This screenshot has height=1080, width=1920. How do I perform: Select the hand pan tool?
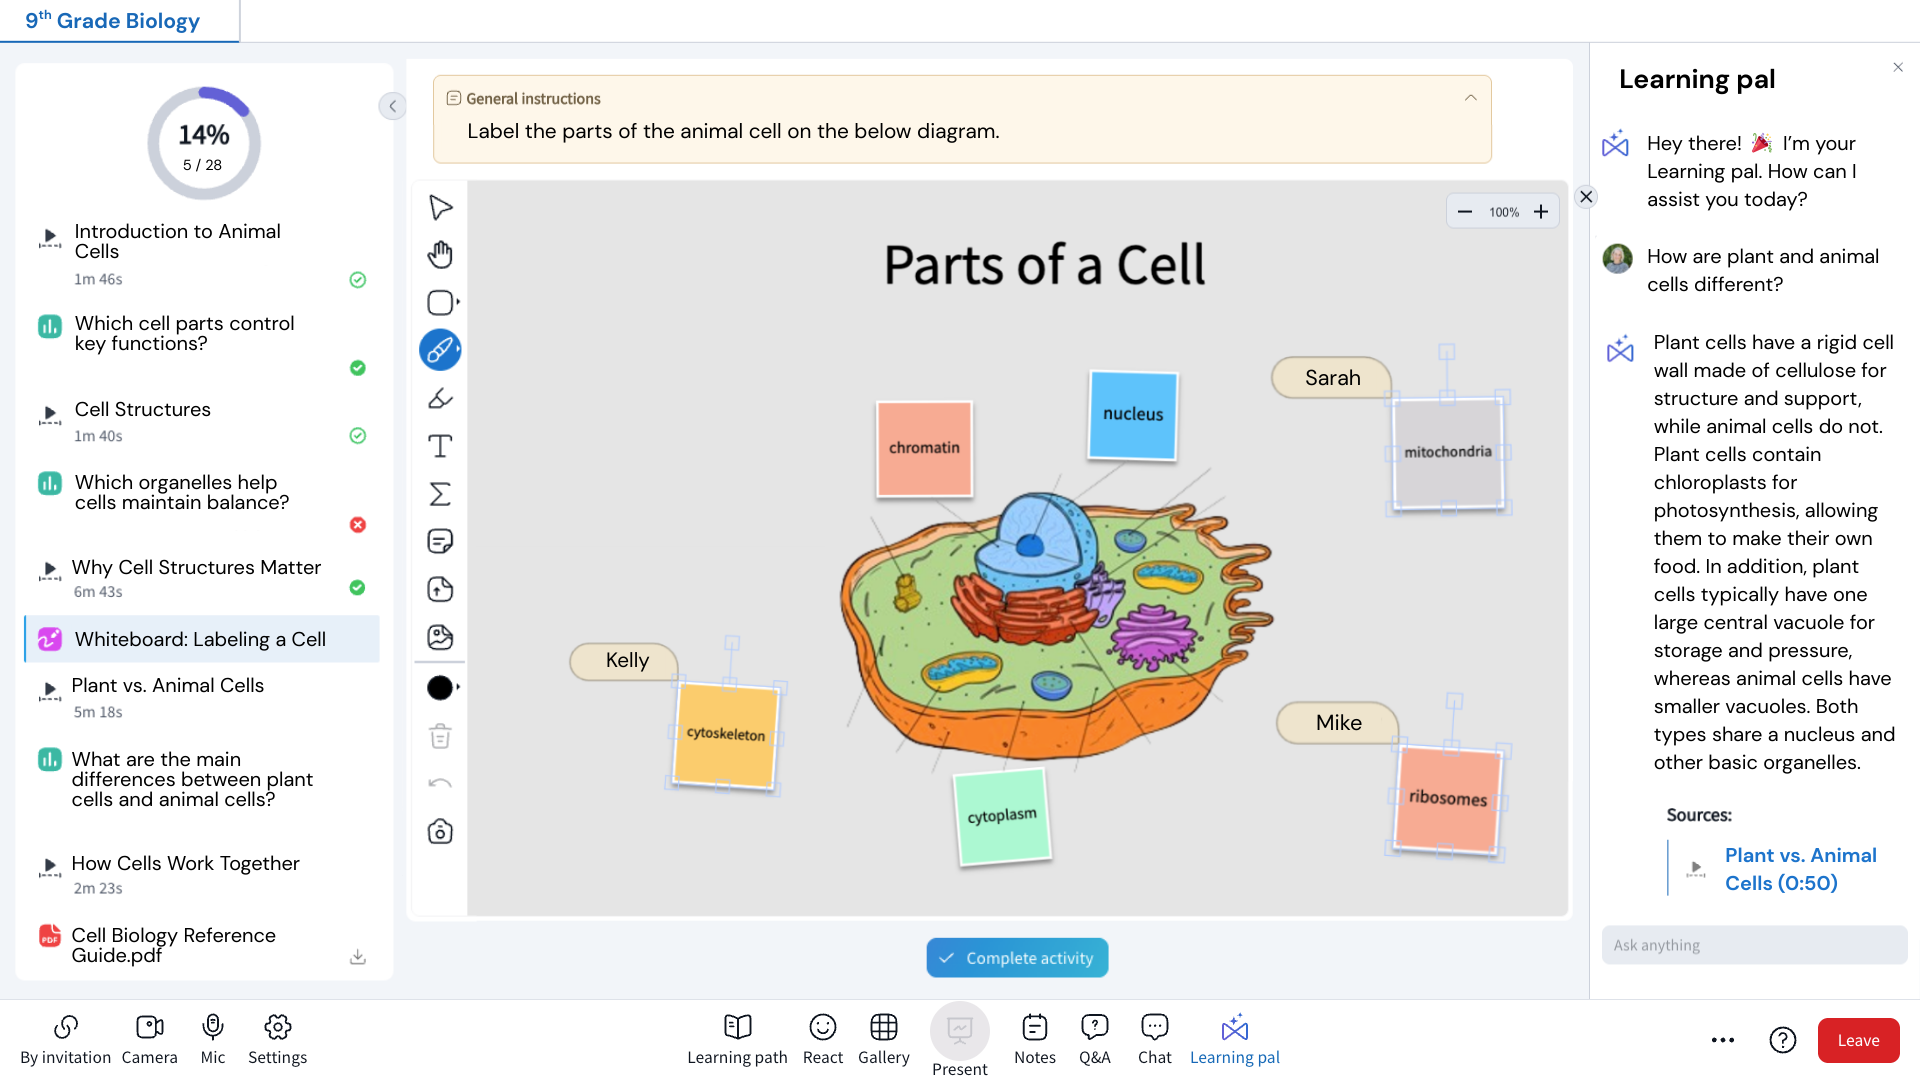(440, 255)
